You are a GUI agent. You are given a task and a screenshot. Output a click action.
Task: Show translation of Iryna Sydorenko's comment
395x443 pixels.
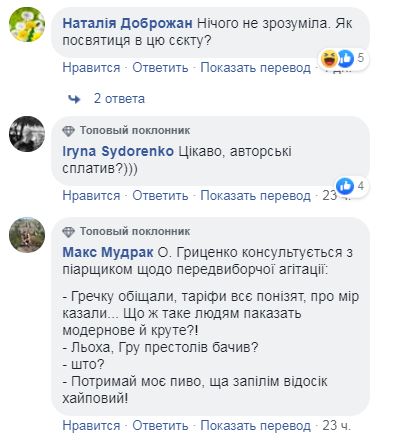pyautogui.click(x=255, y=195)
